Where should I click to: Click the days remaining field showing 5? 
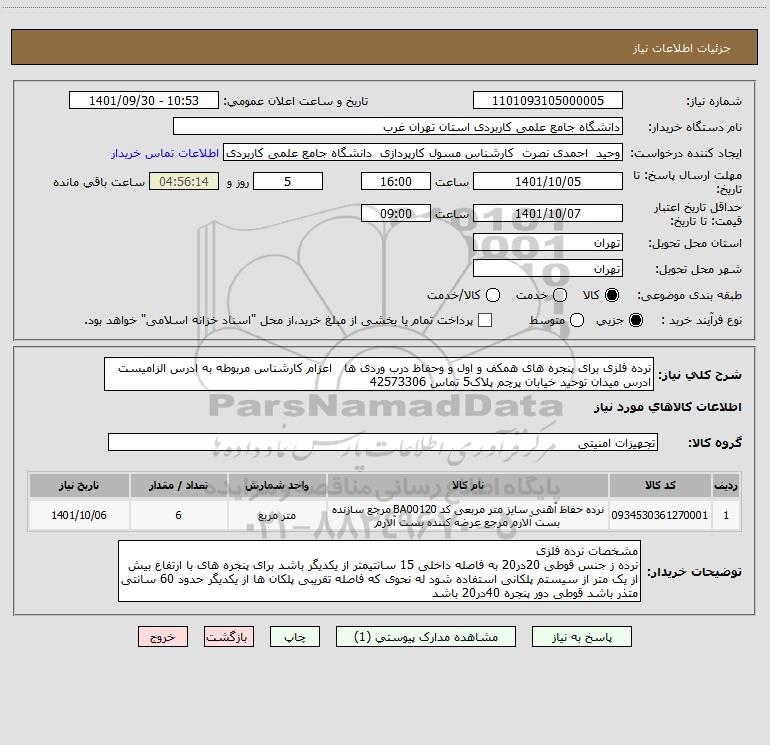288,181
